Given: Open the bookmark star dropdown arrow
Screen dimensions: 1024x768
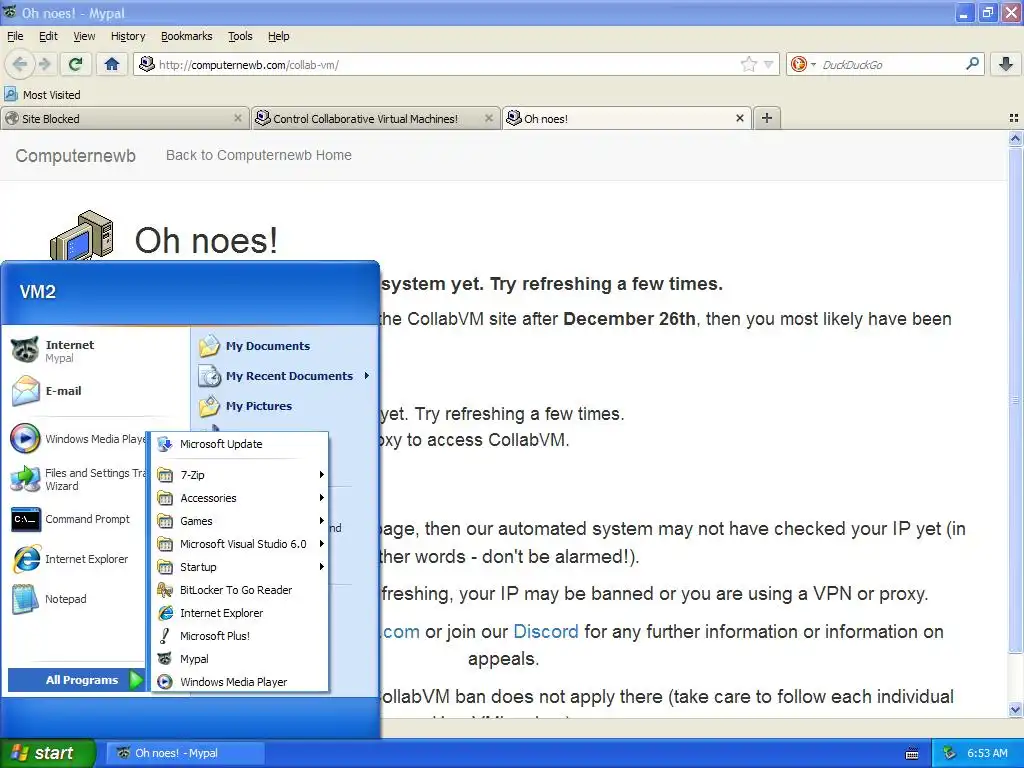Looking at the screenshot, I should (x=769, y=64).
